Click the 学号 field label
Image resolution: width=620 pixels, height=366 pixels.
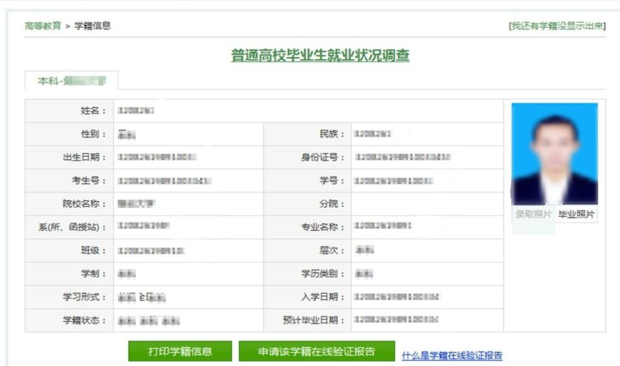click(x=332, y=181)
